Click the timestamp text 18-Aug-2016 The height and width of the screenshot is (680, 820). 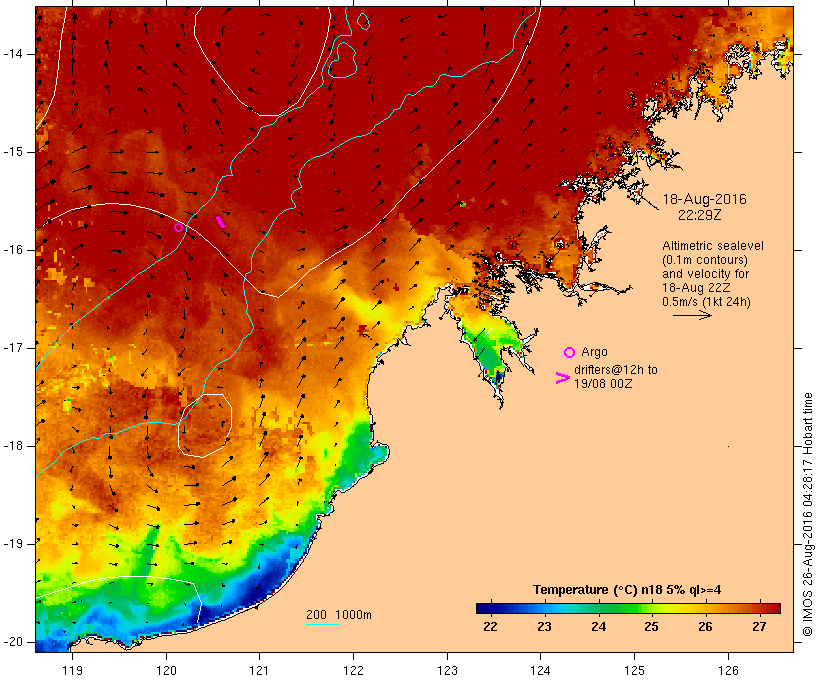click(704, 199)
